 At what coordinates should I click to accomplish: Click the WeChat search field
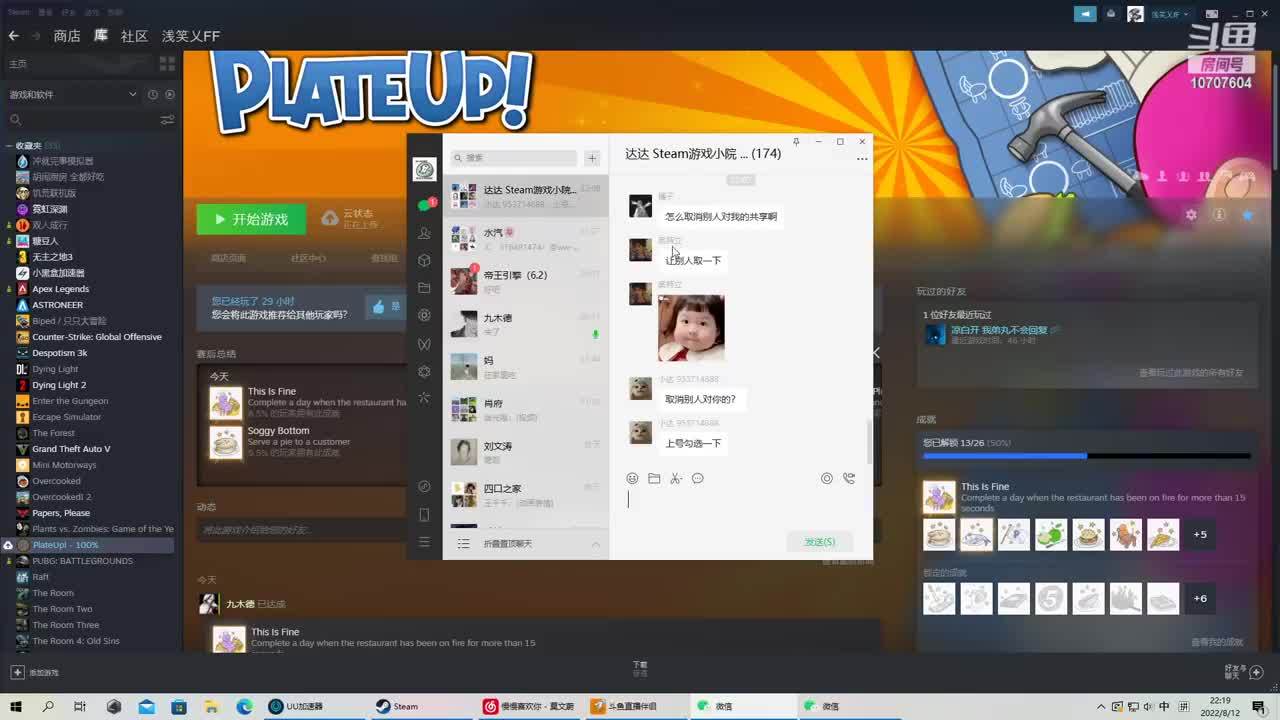point(514,158)
